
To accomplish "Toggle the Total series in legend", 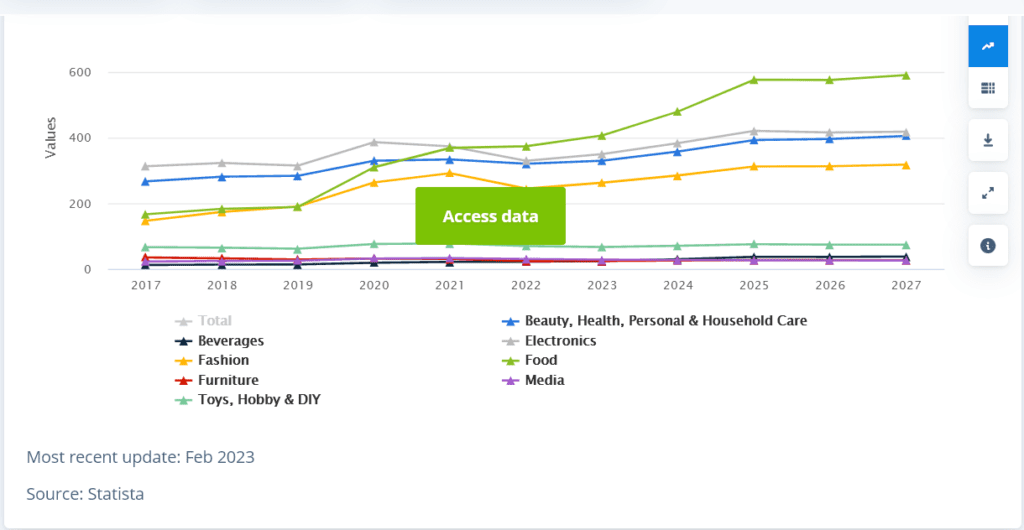I will 214,321.
